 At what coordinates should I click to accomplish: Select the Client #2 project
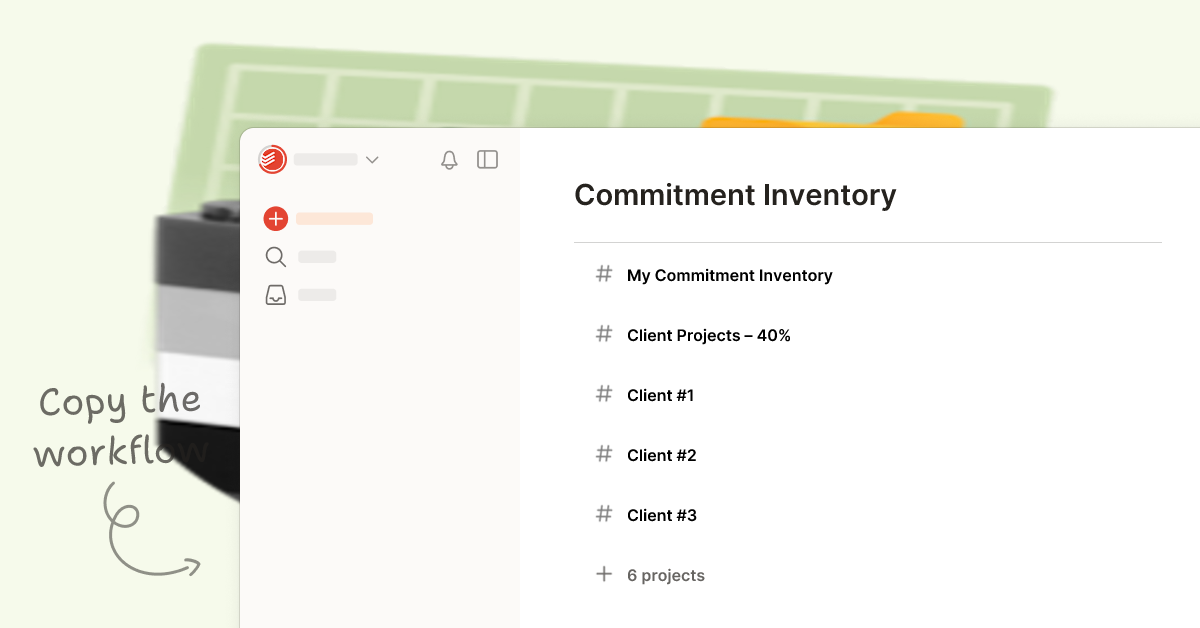coord(661,455)
